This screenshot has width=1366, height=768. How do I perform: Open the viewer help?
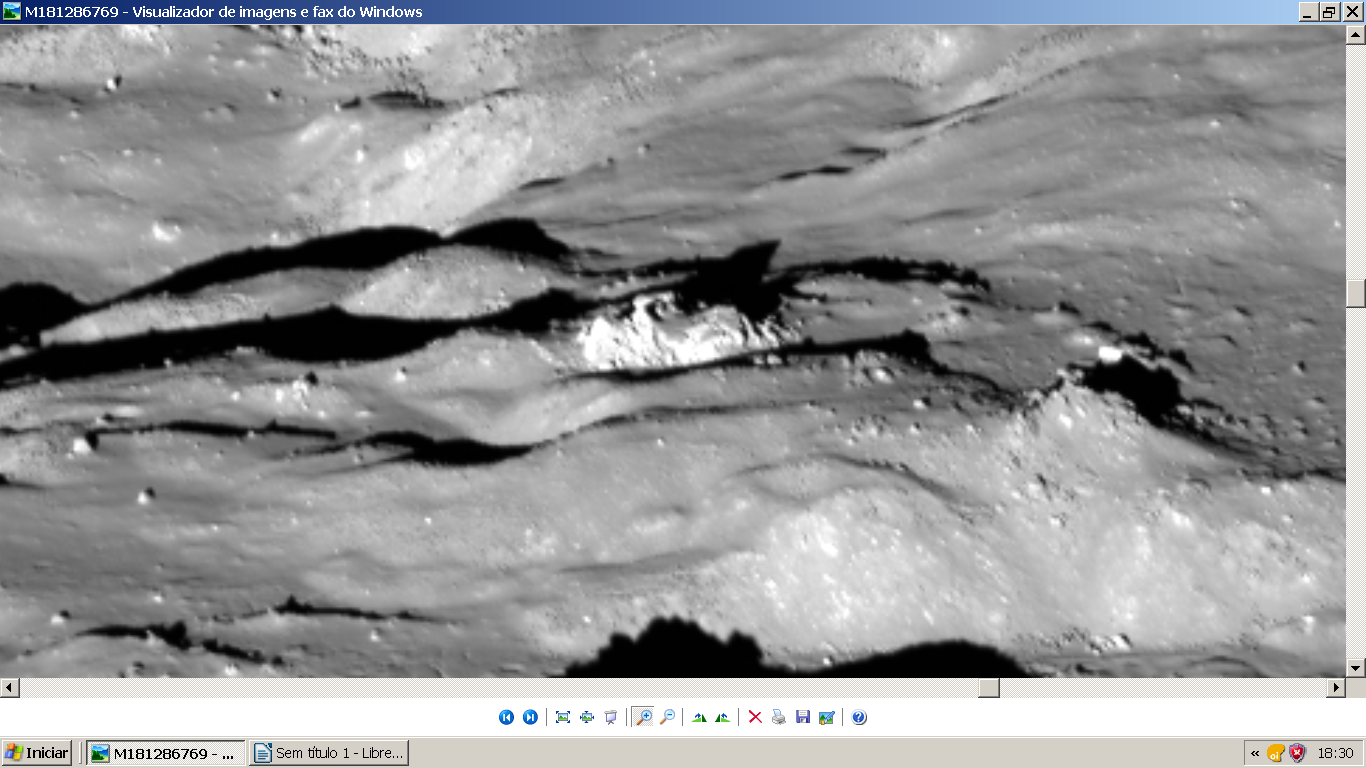point(859,717)
